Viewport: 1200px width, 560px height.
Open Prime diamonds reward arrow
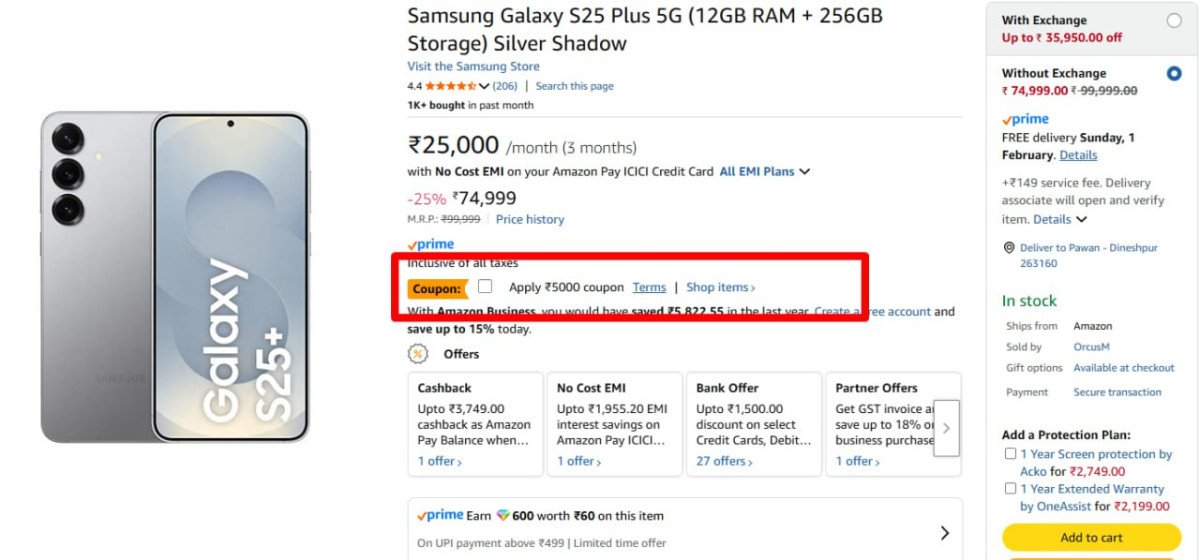pos(944,533)
